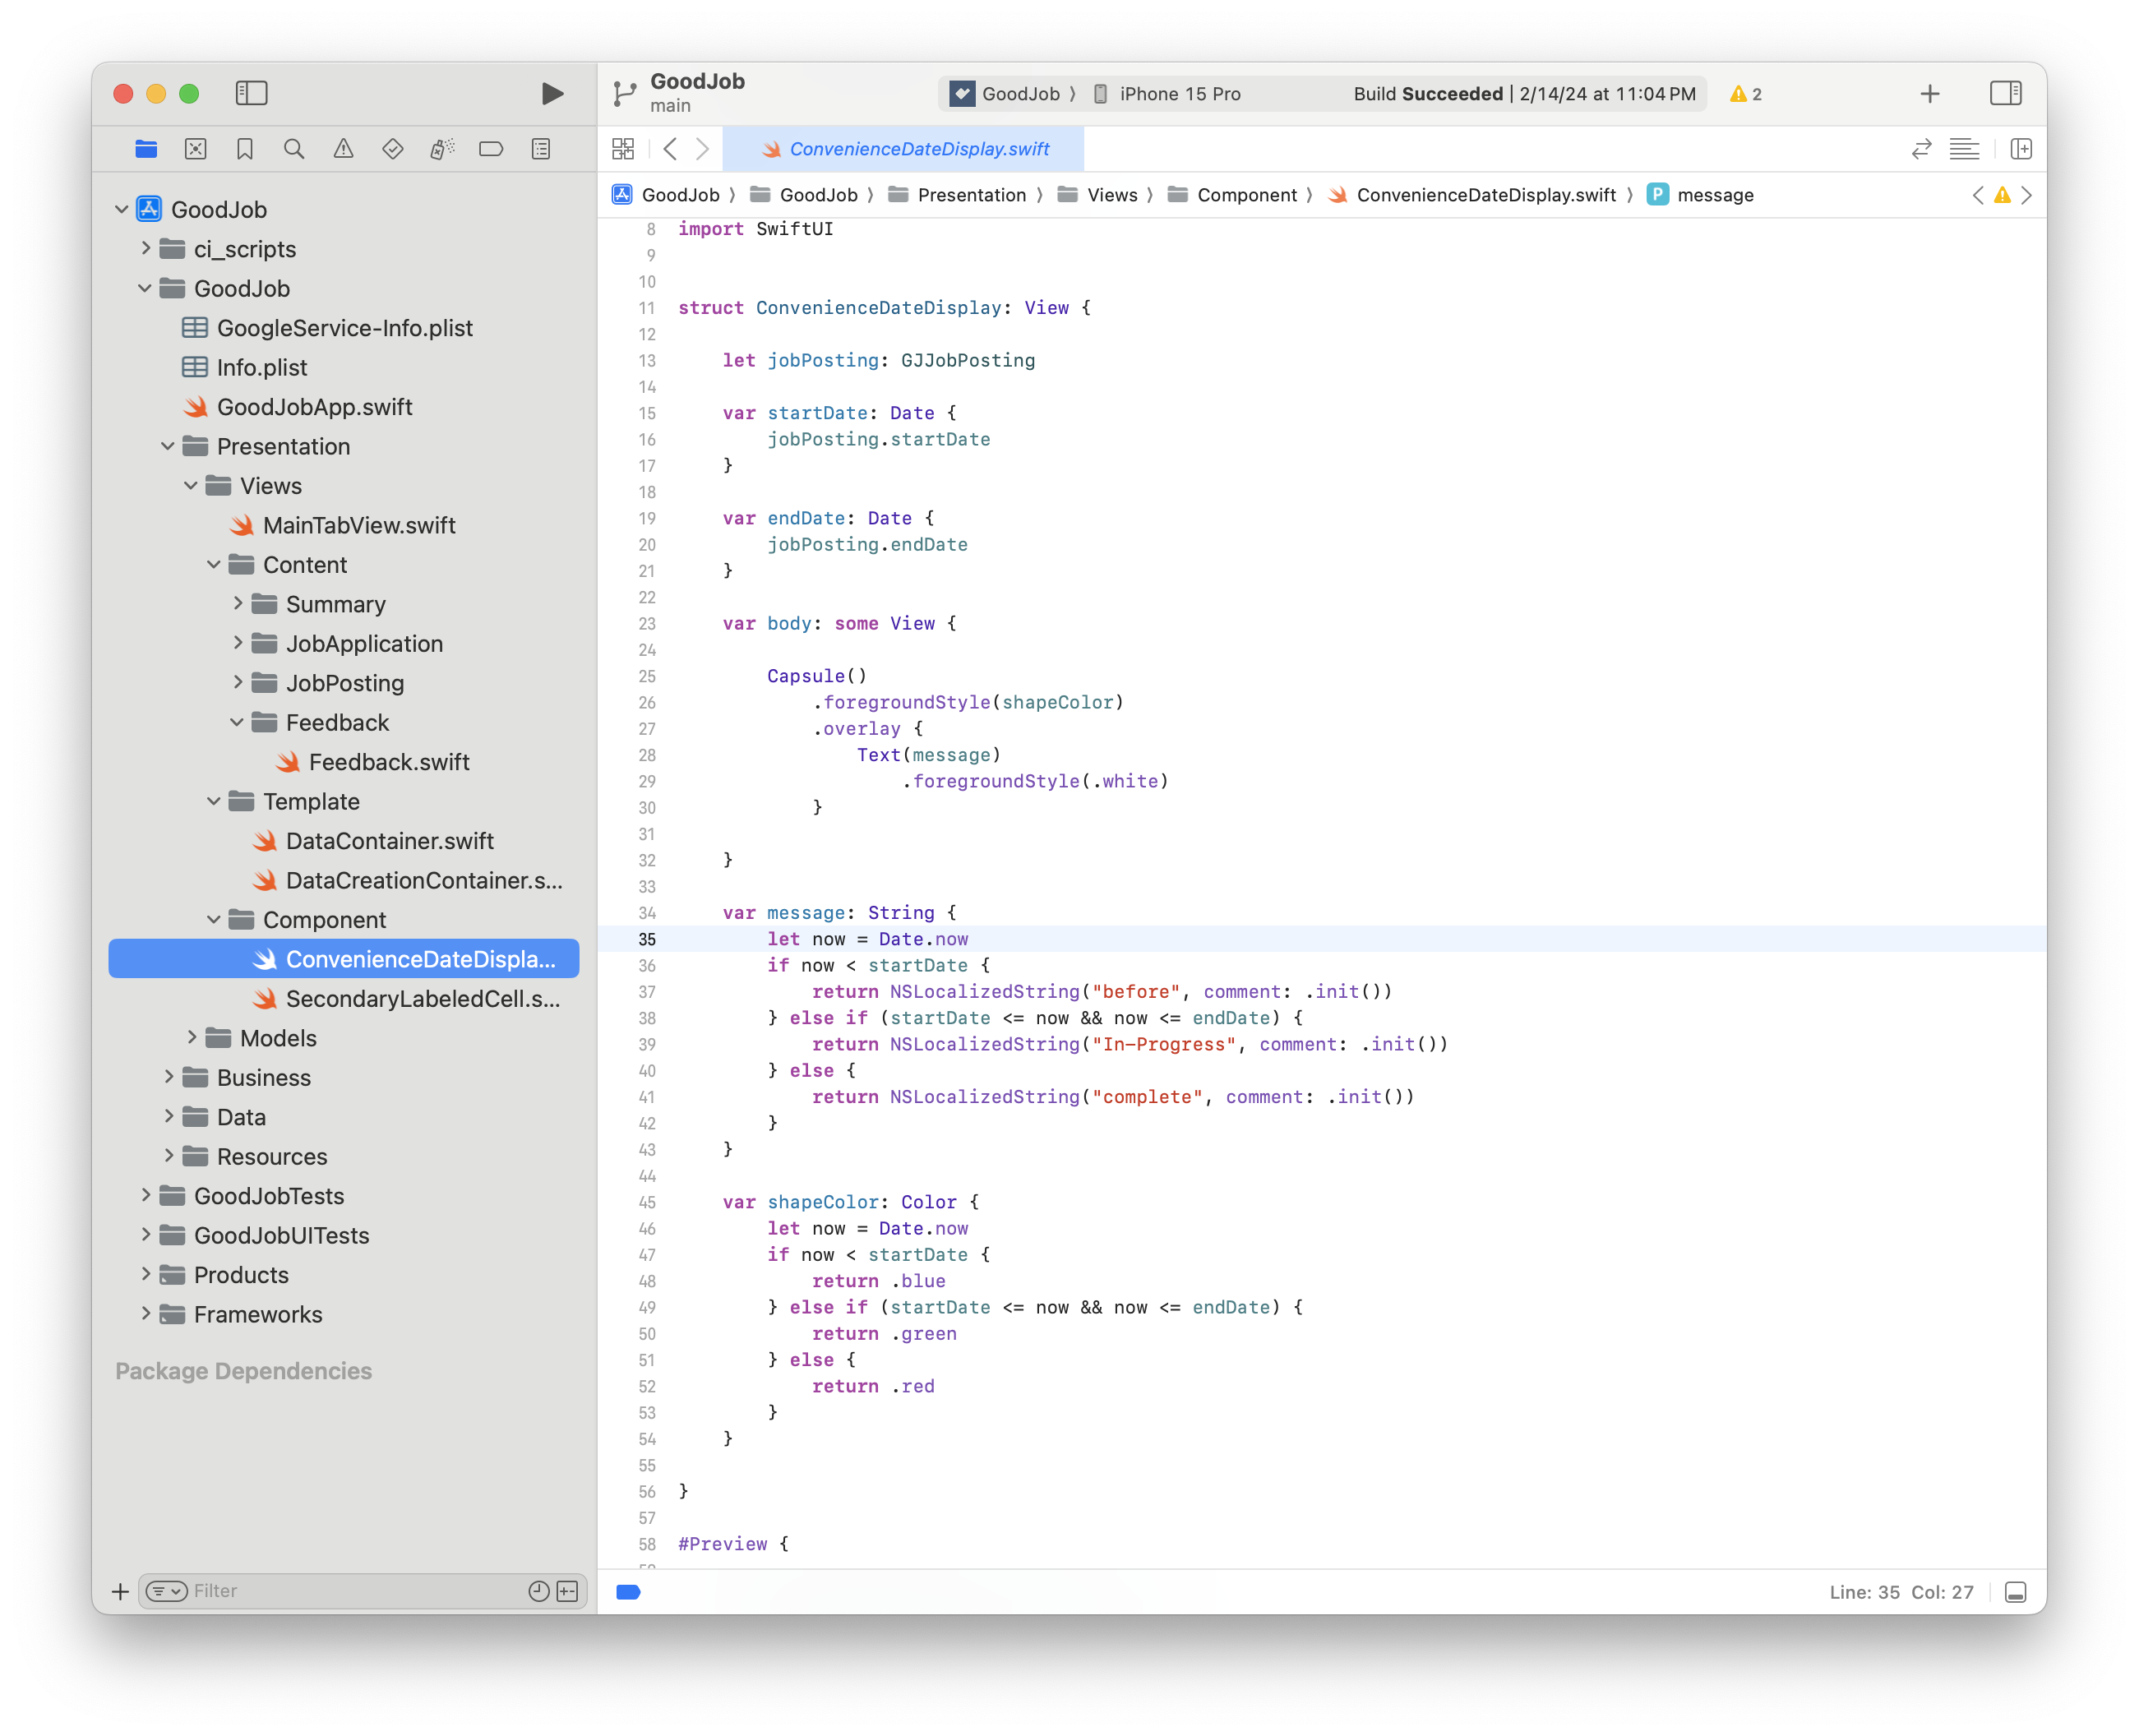This screenshot has height=1736, width=2139.
Task: Collapse the Feedback folder
Action: pos(237,722)
